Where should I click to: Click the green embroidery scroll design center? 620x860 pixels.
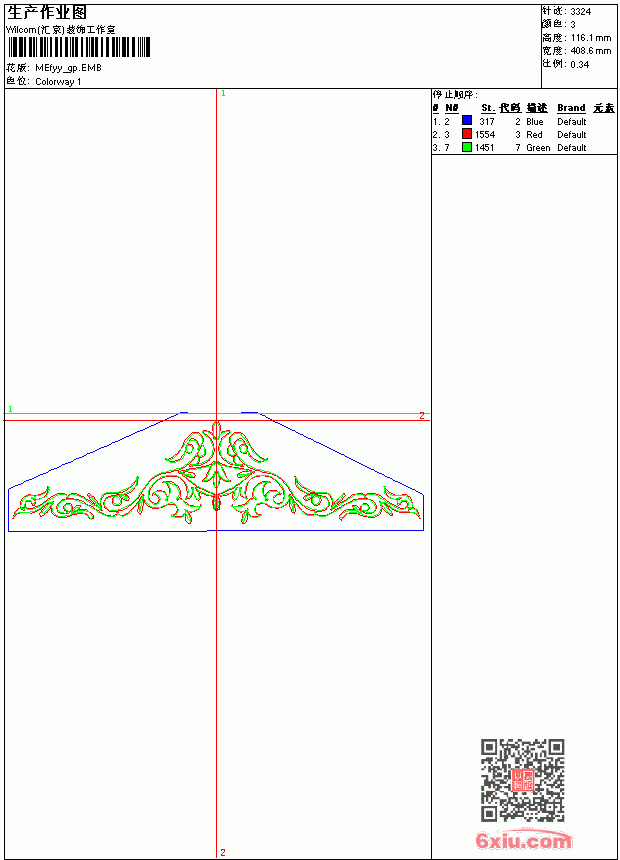(216, 472)
